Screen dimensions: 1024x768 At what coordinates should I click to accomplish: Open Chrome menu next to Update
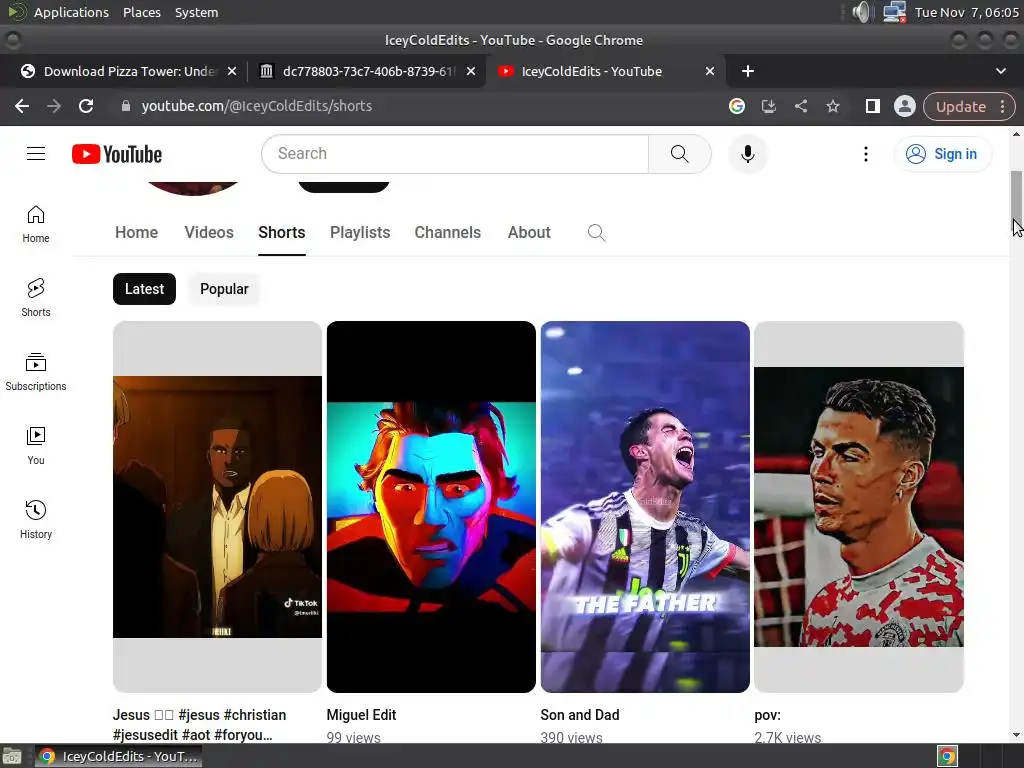1003,106
